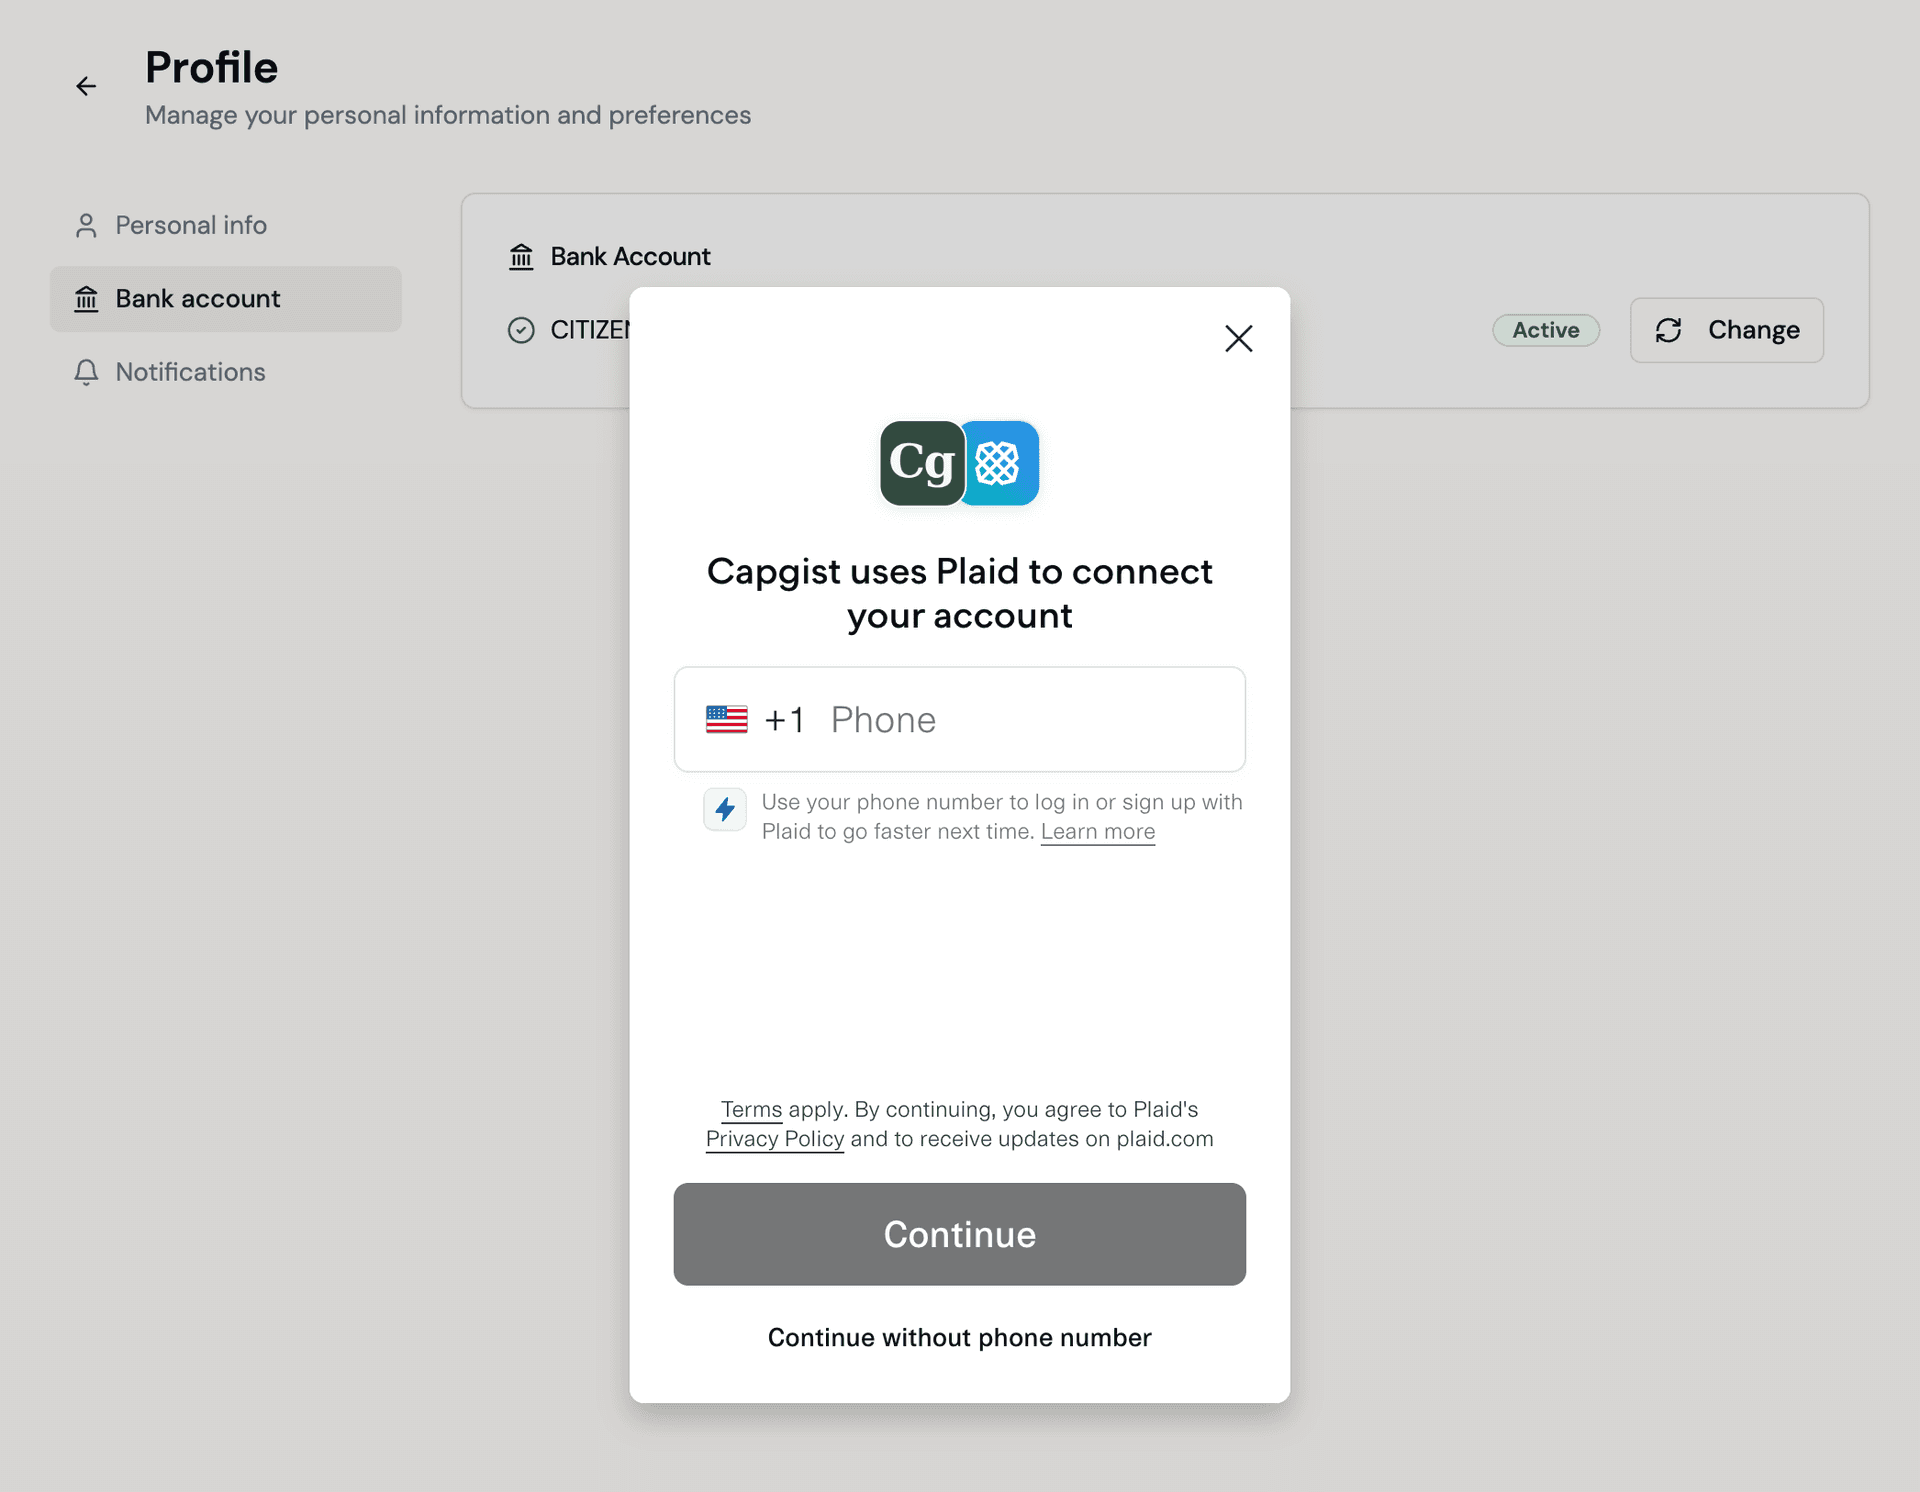Focus the Phone number input field

(1030, 720)
